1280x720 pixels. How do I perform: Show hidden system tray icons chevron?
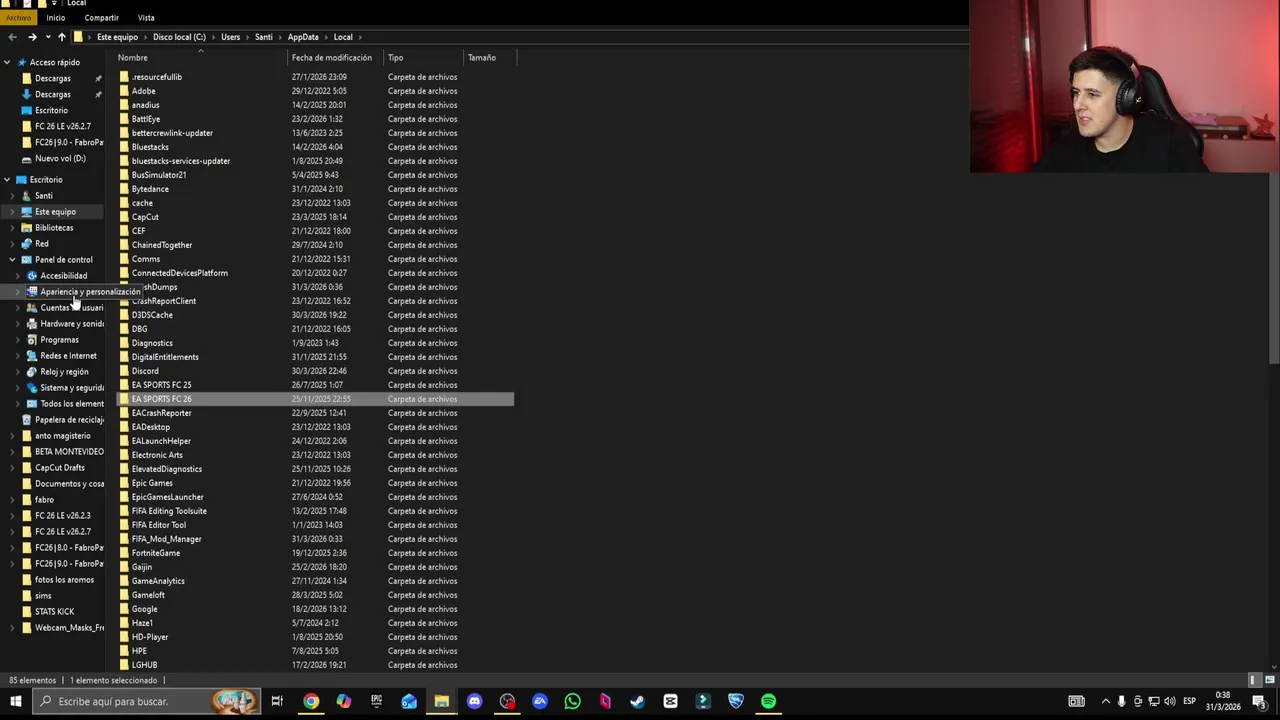(x=1105, y=701)
